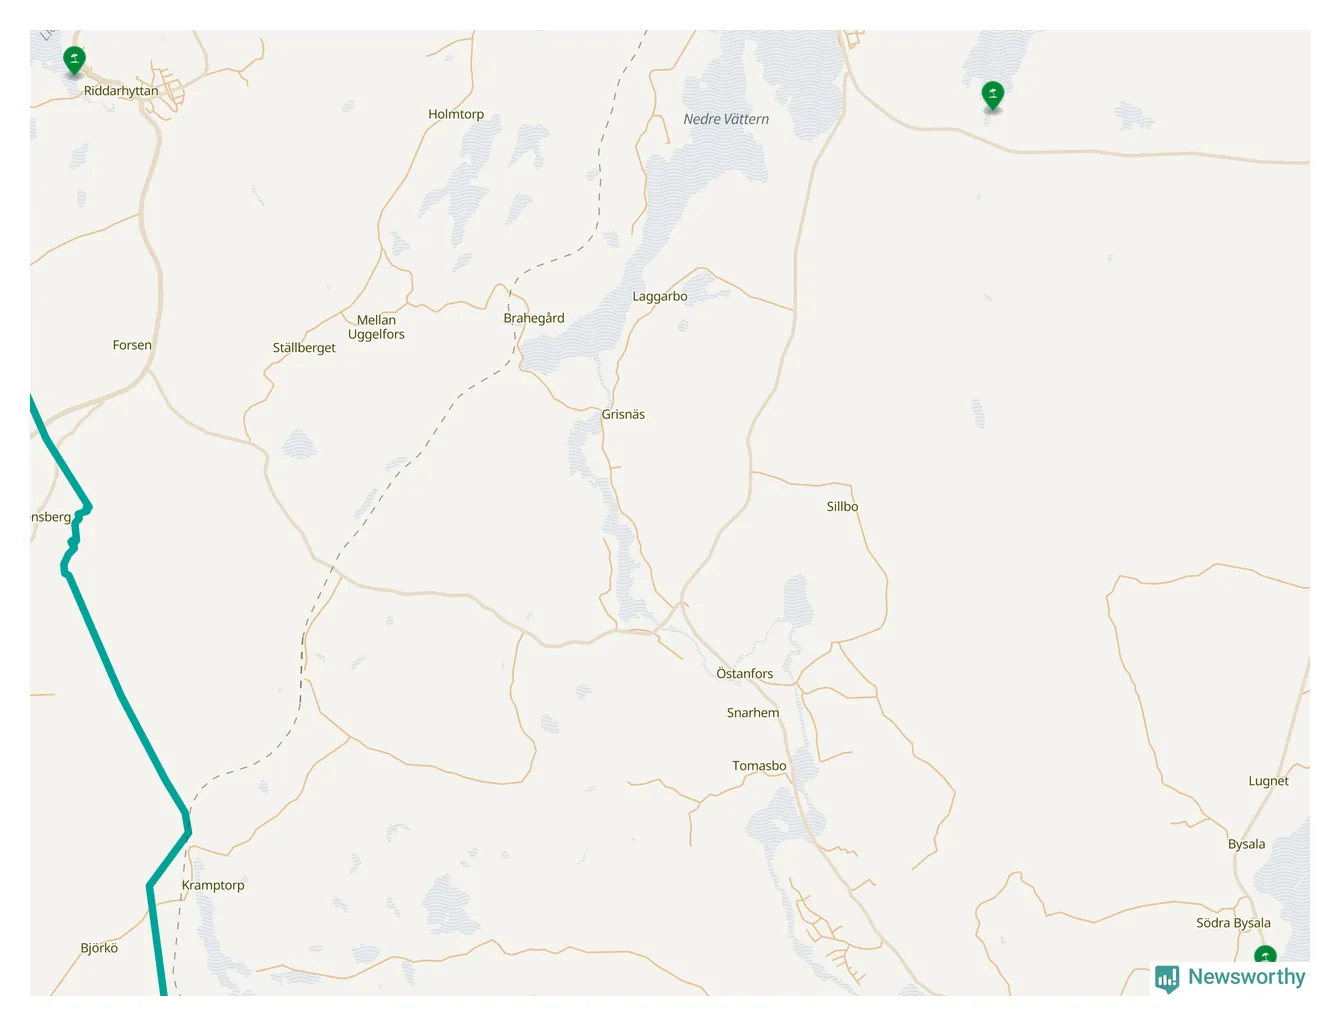Click the green marker near Riddarhyttan
The height and width of the screenshot is (1026, 1340).
[74, 60]
